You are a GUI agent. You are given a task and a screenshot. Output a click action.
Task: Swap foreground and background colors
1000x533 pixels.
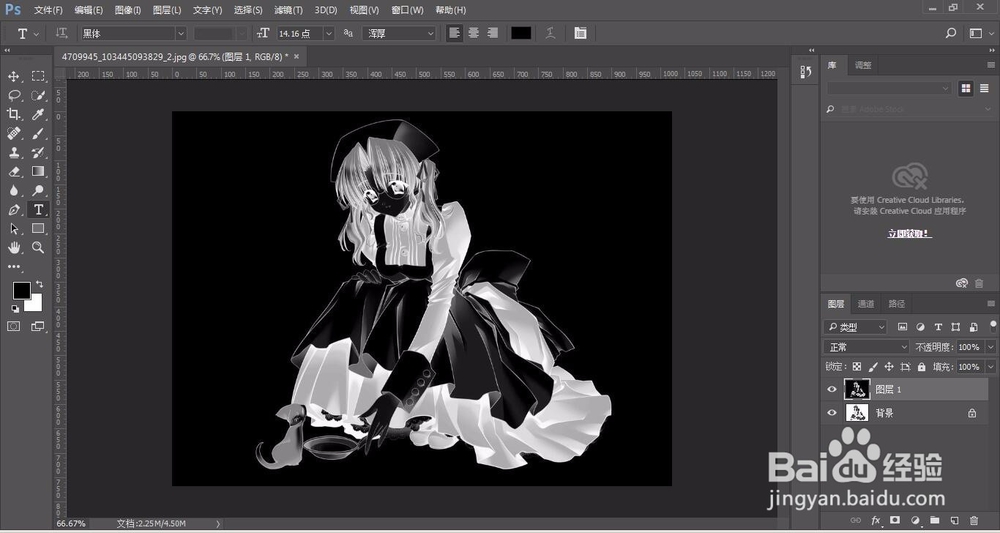pyautogui.click(x=40, y=284)
